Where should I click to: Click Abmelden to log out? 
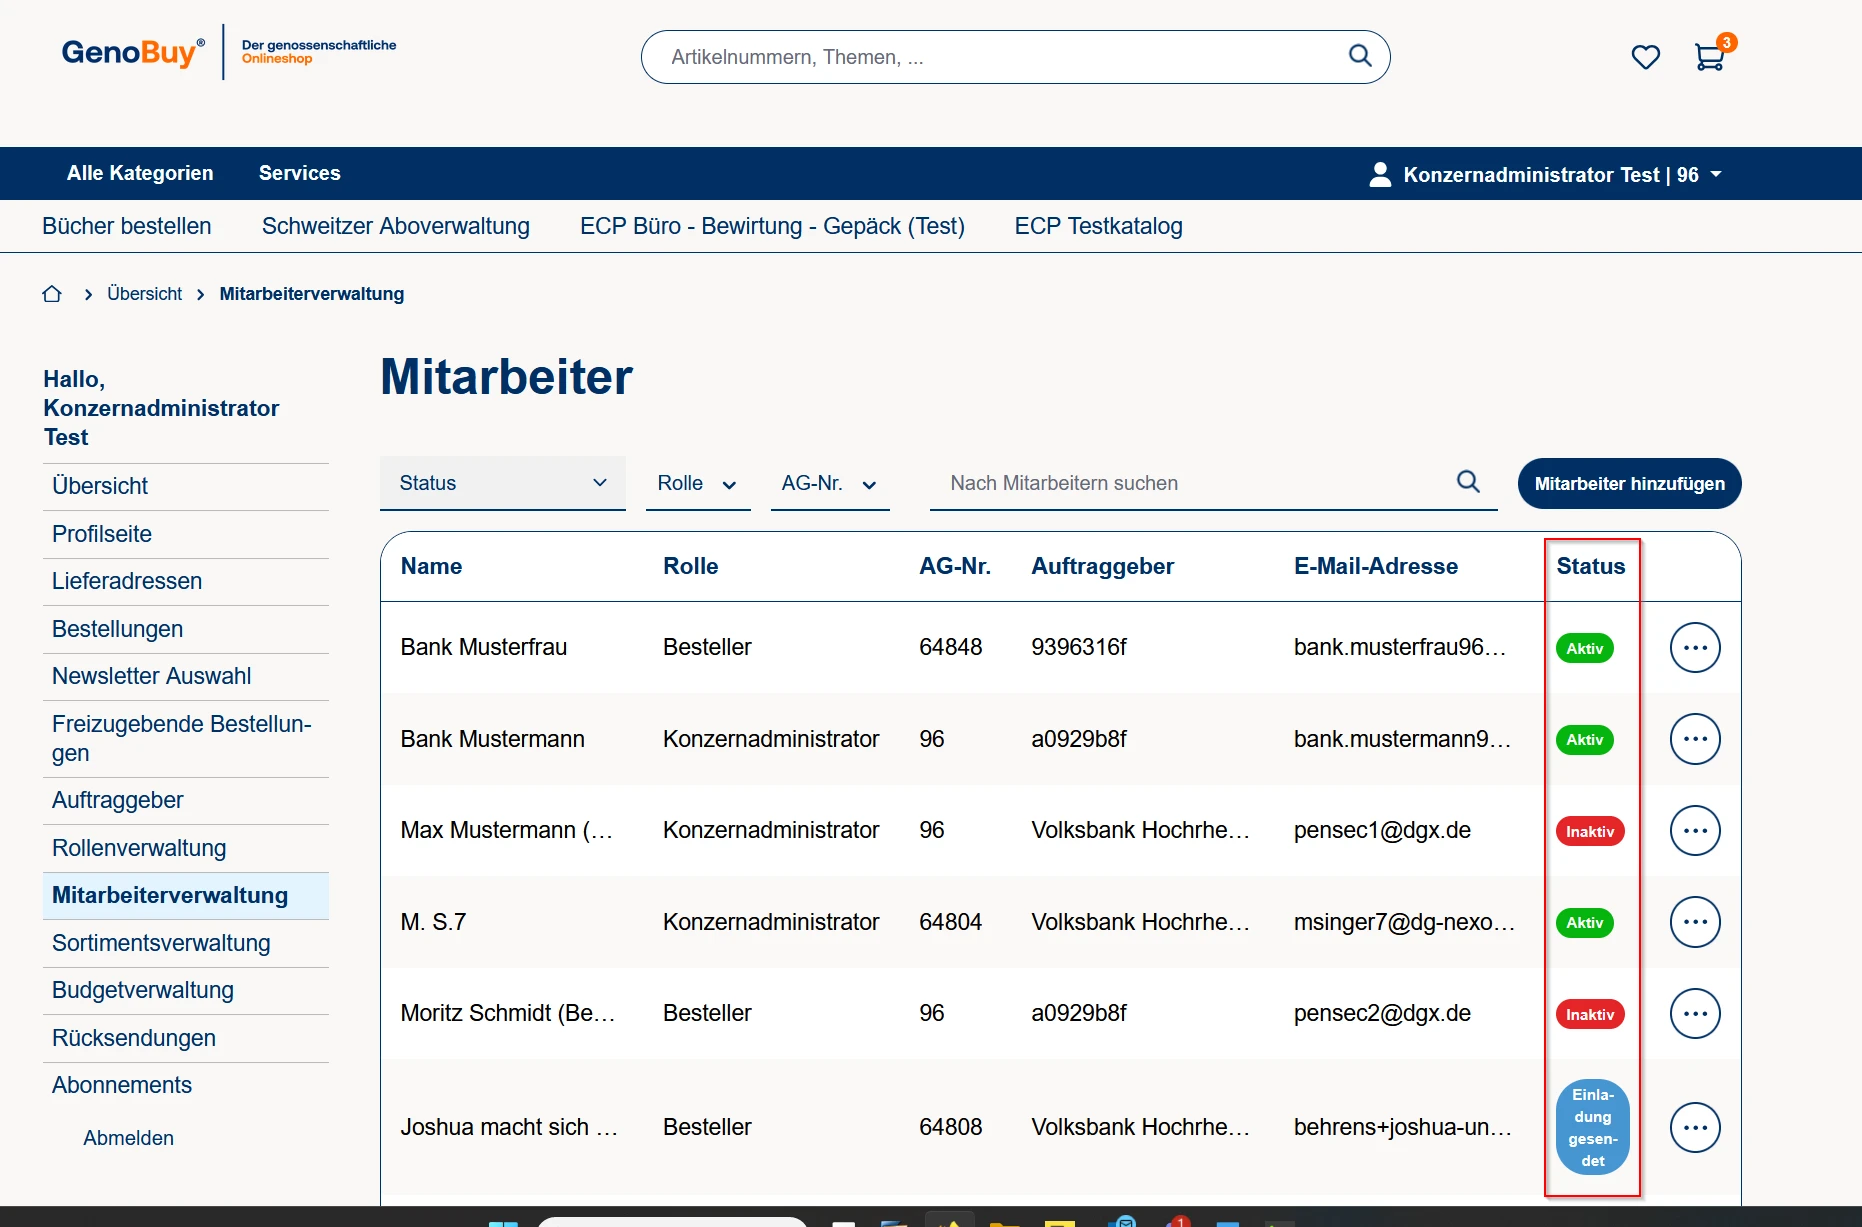pyautogui.click(x=128, y=1138)
